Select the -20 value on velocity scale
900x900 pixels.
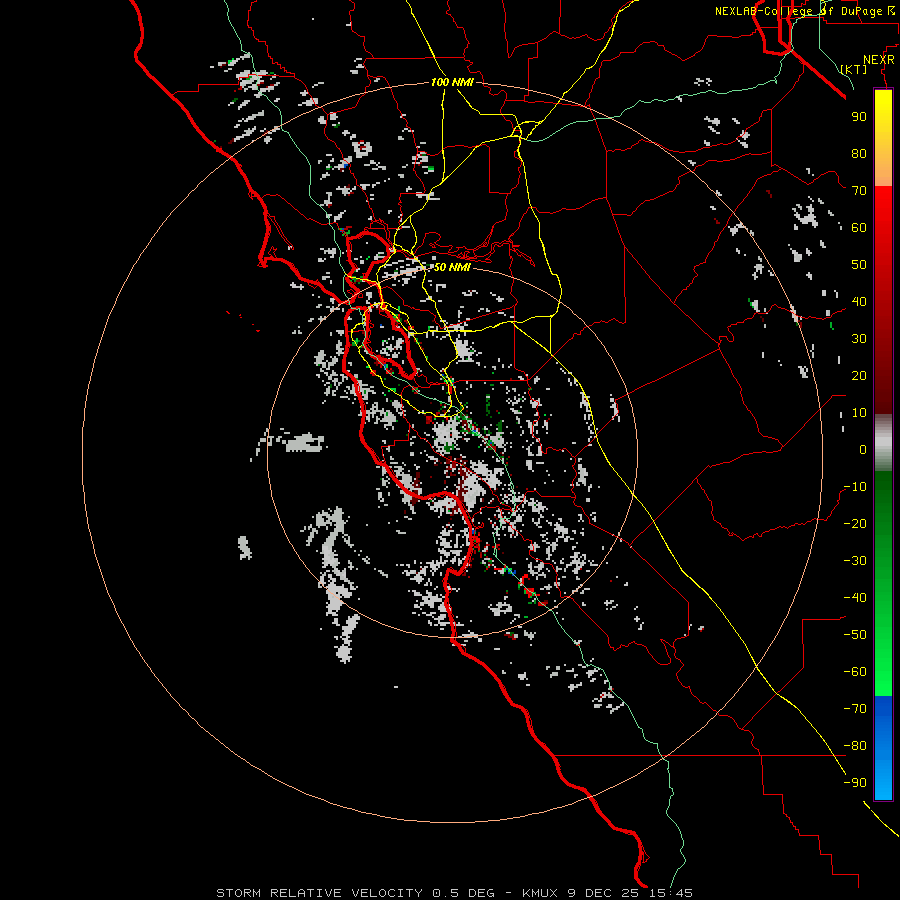(855, 523)
